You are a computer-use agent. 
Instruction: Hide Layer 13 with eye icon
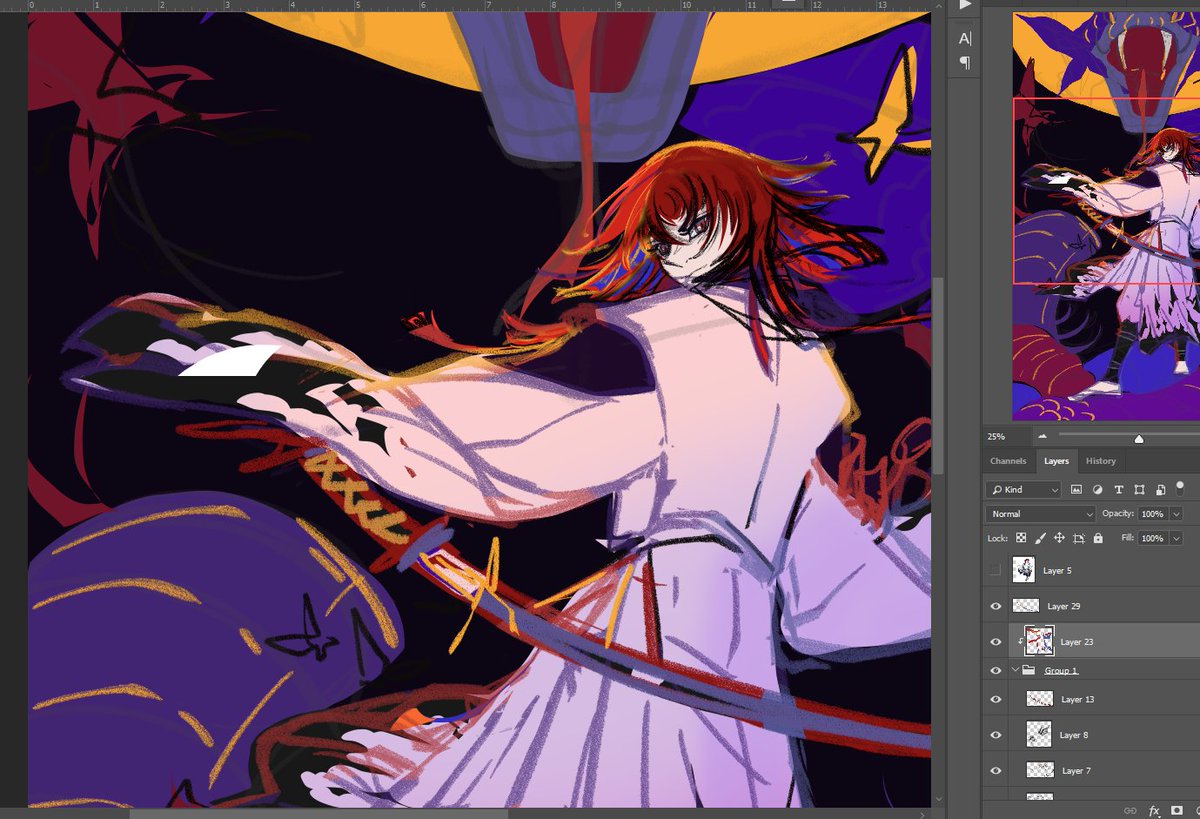(x=995, y=699)
